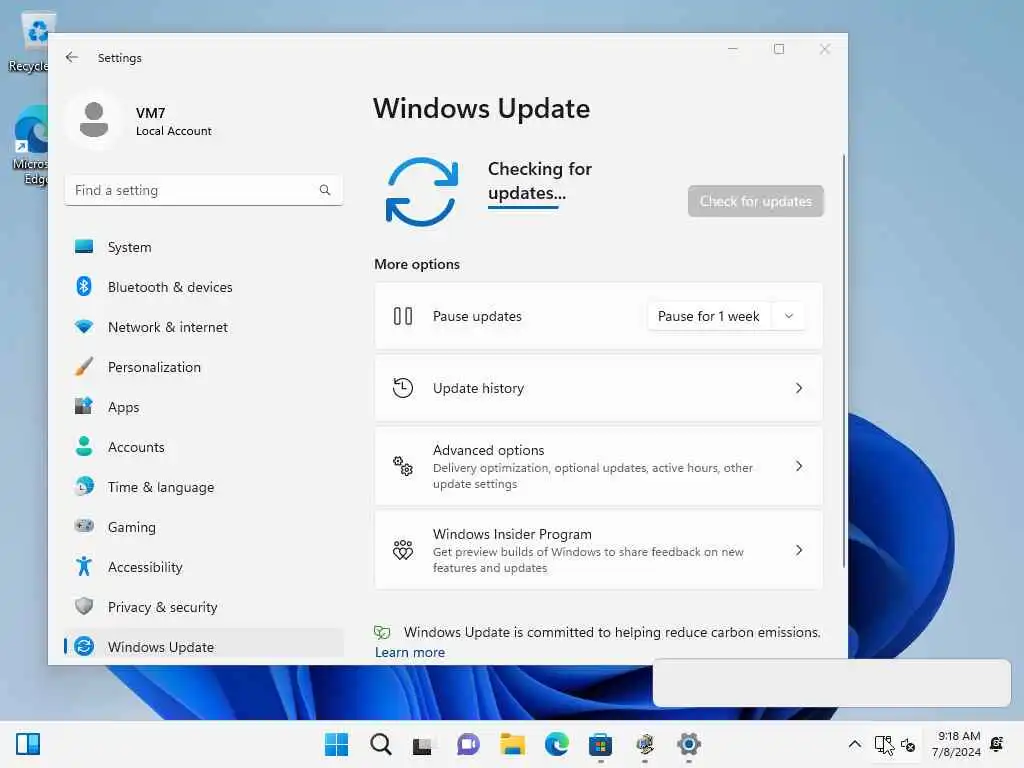Open the Learn more link
Viewport: 1024px width, 768px height.
point(409,652)
